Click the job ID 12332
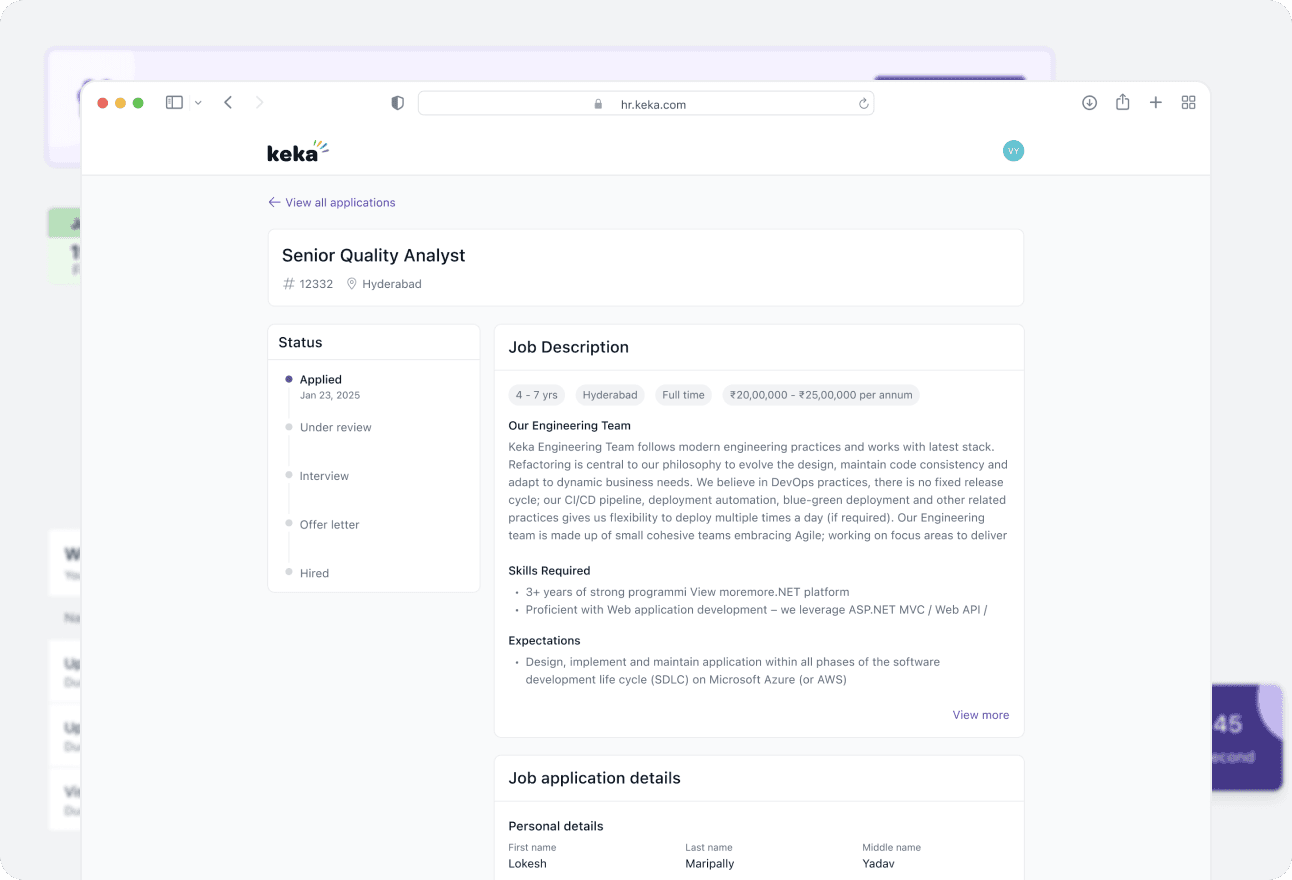 pyautogui.click(x=308, y=284)
